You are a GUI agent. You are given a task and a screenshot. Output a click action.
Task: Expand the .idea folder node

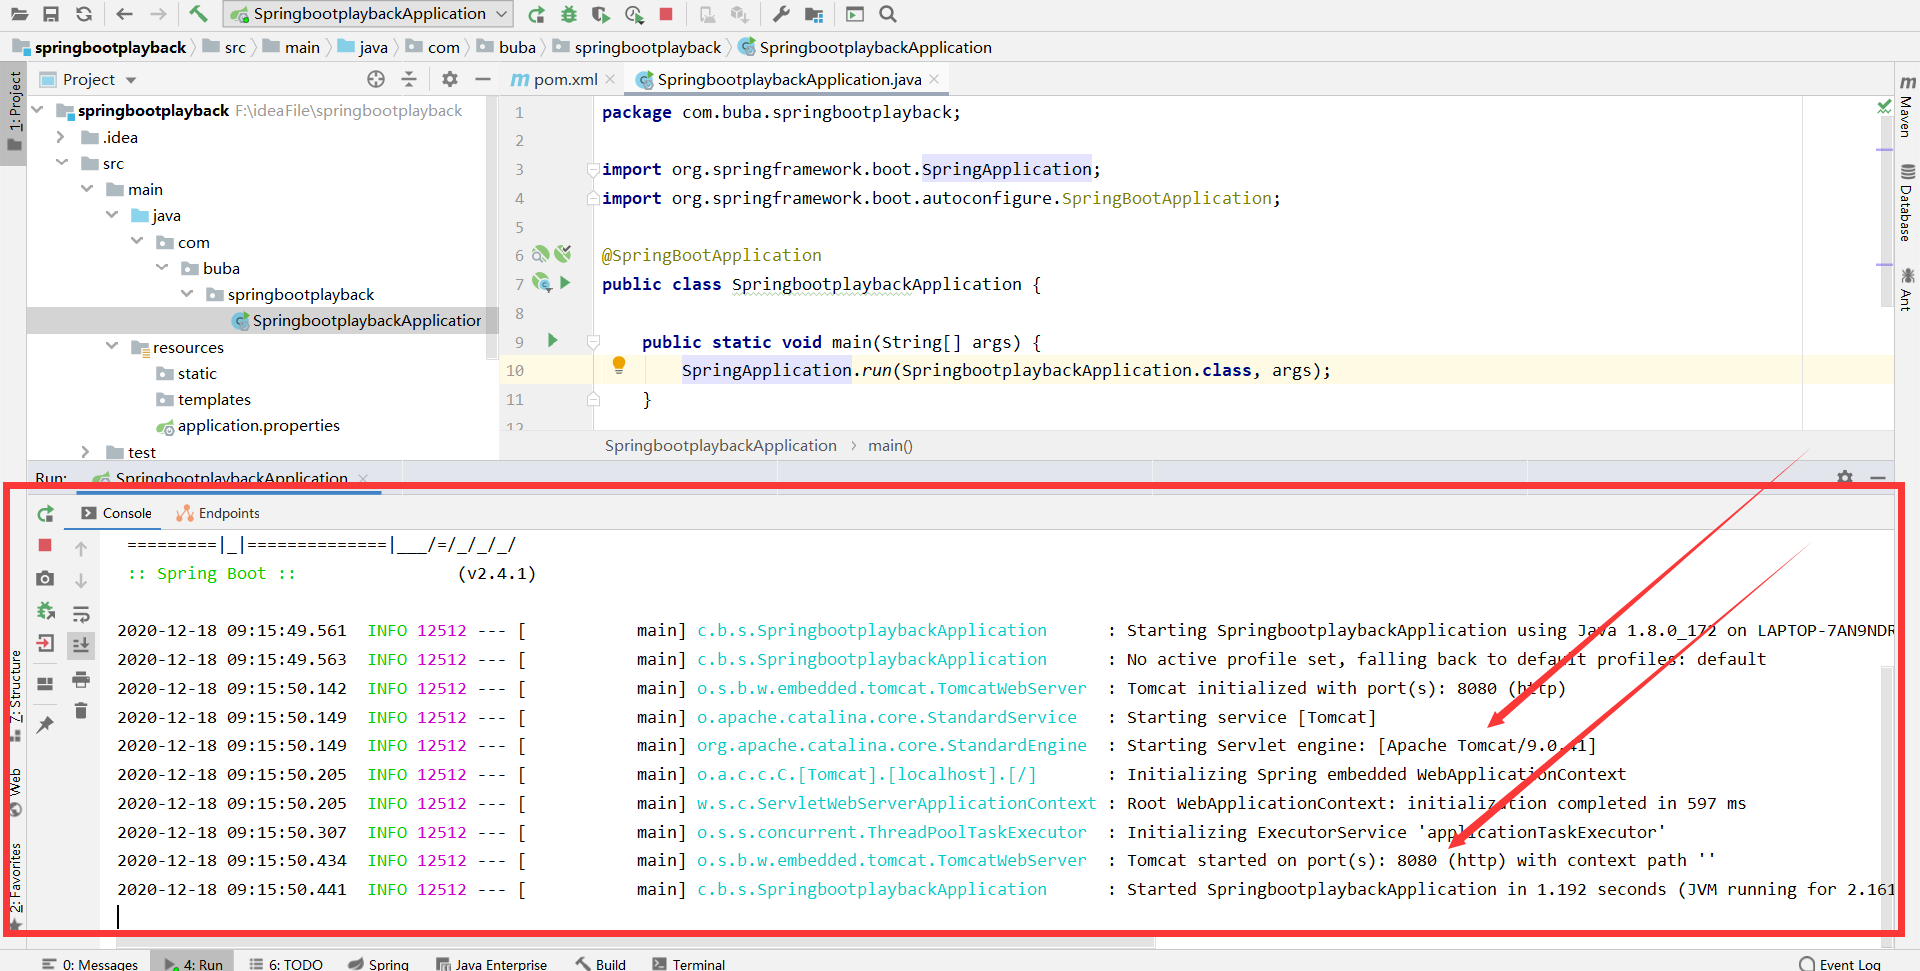click(x=61, y=137)
